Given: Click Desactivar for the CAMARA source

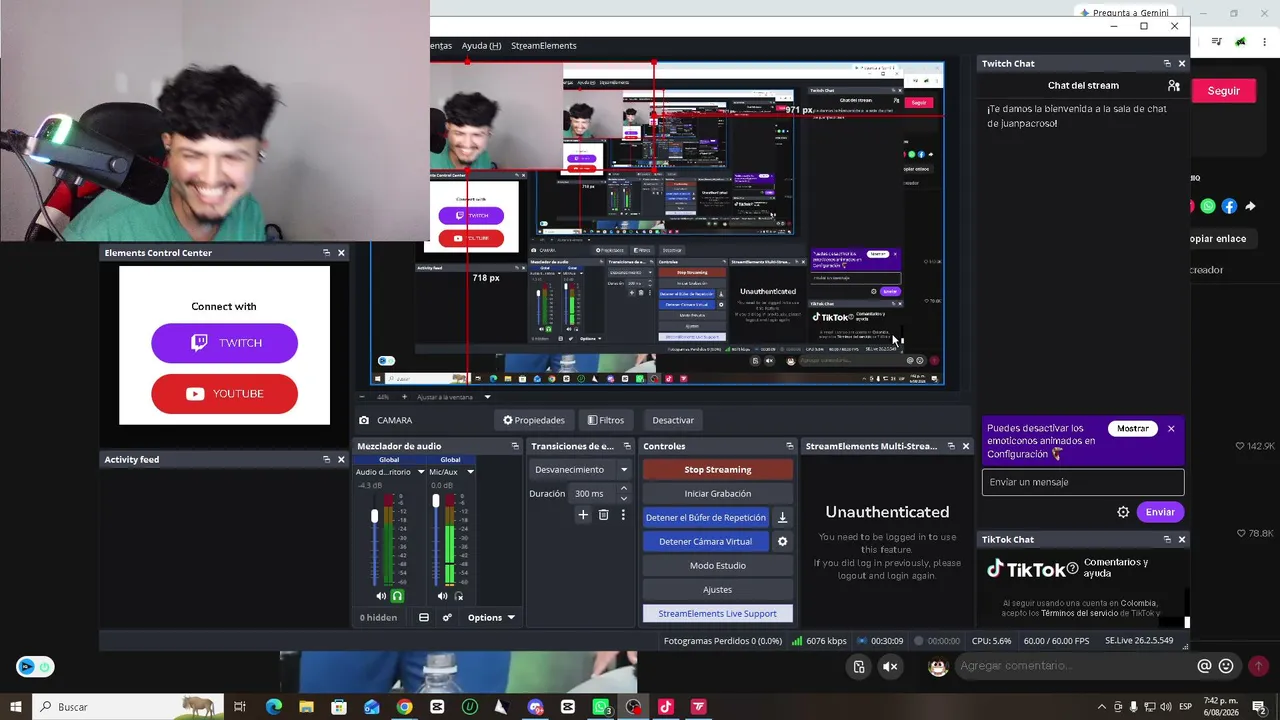Looking at the screenshot, I should (x=673, y=420).
